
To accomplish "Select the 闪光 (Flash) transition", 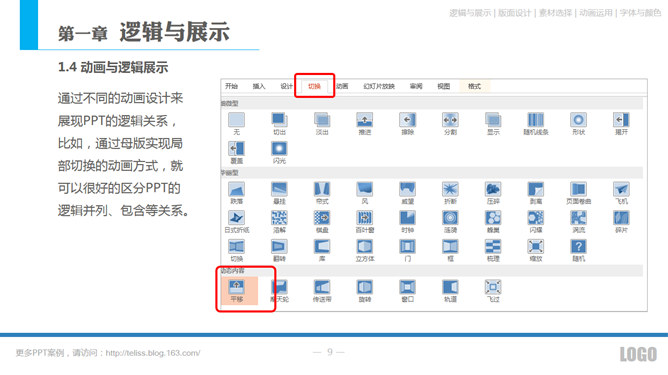I will pyautogui.click(x=279, y=153).
